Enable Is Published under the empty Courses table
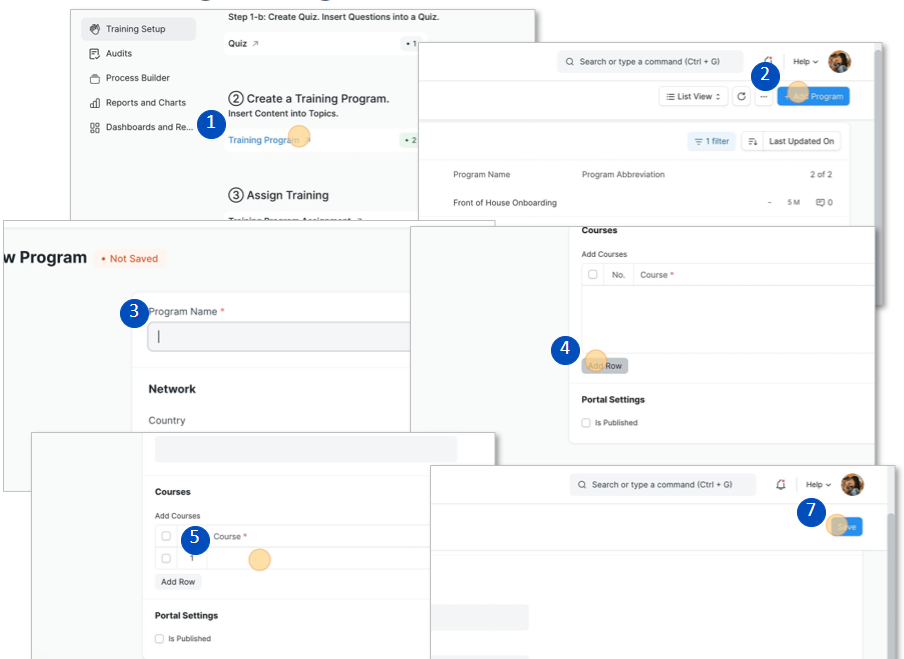Screen dimensions: 904x659 (586, 423)
